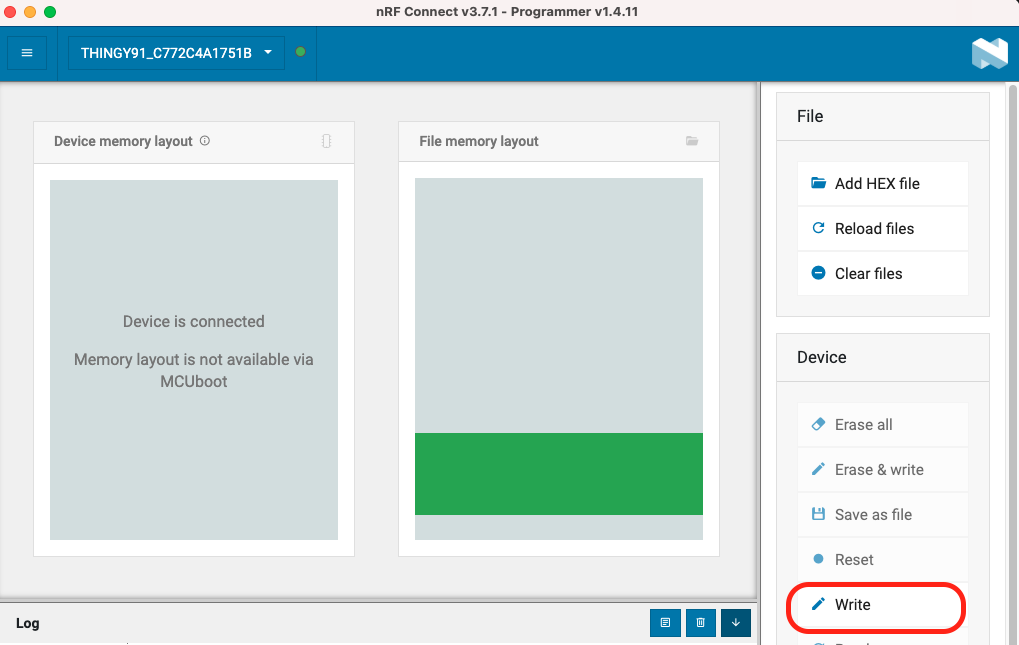
Task: Open the THINGY91_C772C4A1751B device selector dropdown
Action: pyautogui.click(x=176, y=53)
